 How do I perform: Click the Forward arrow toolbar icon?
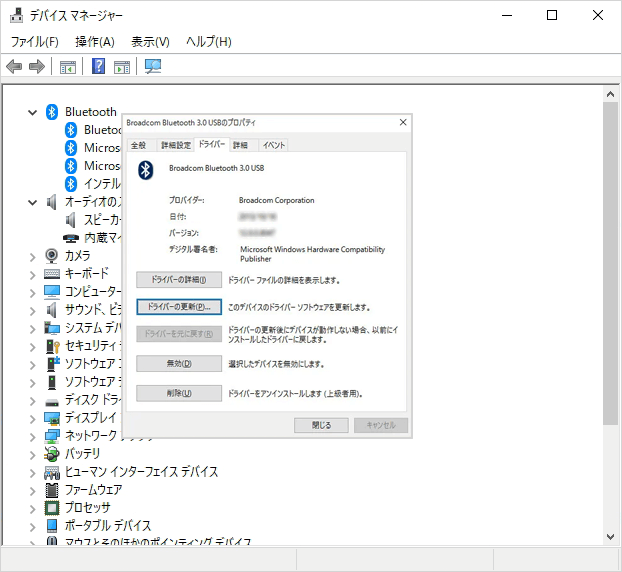37,66
